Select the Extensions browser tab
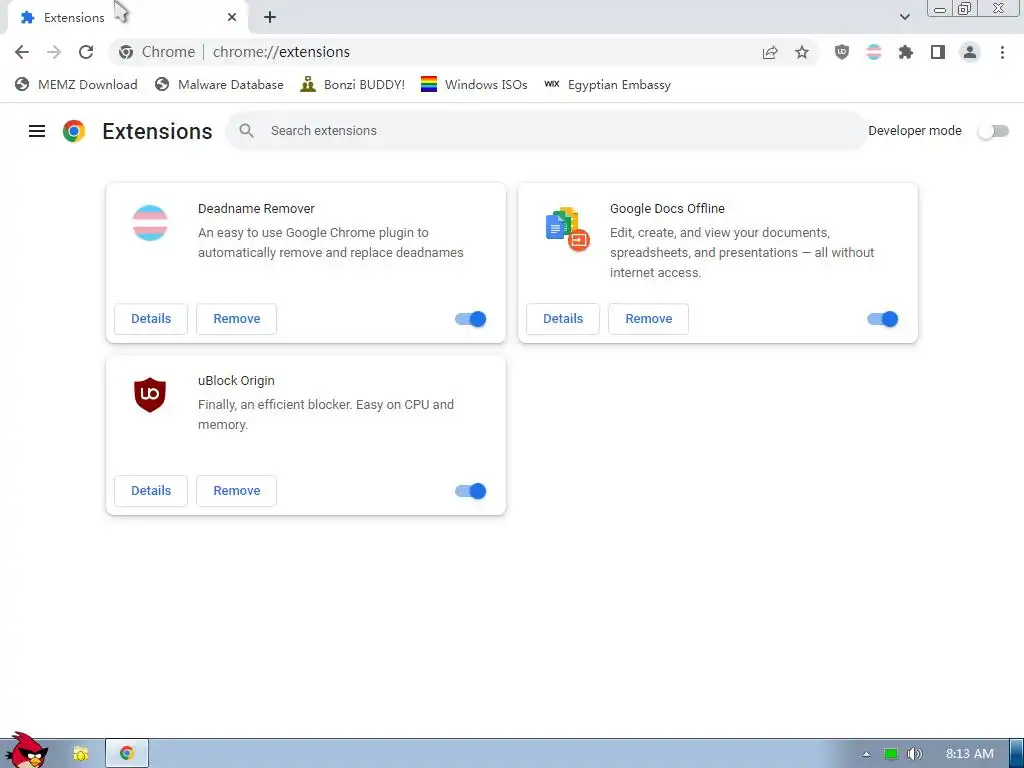 (128, 18)
